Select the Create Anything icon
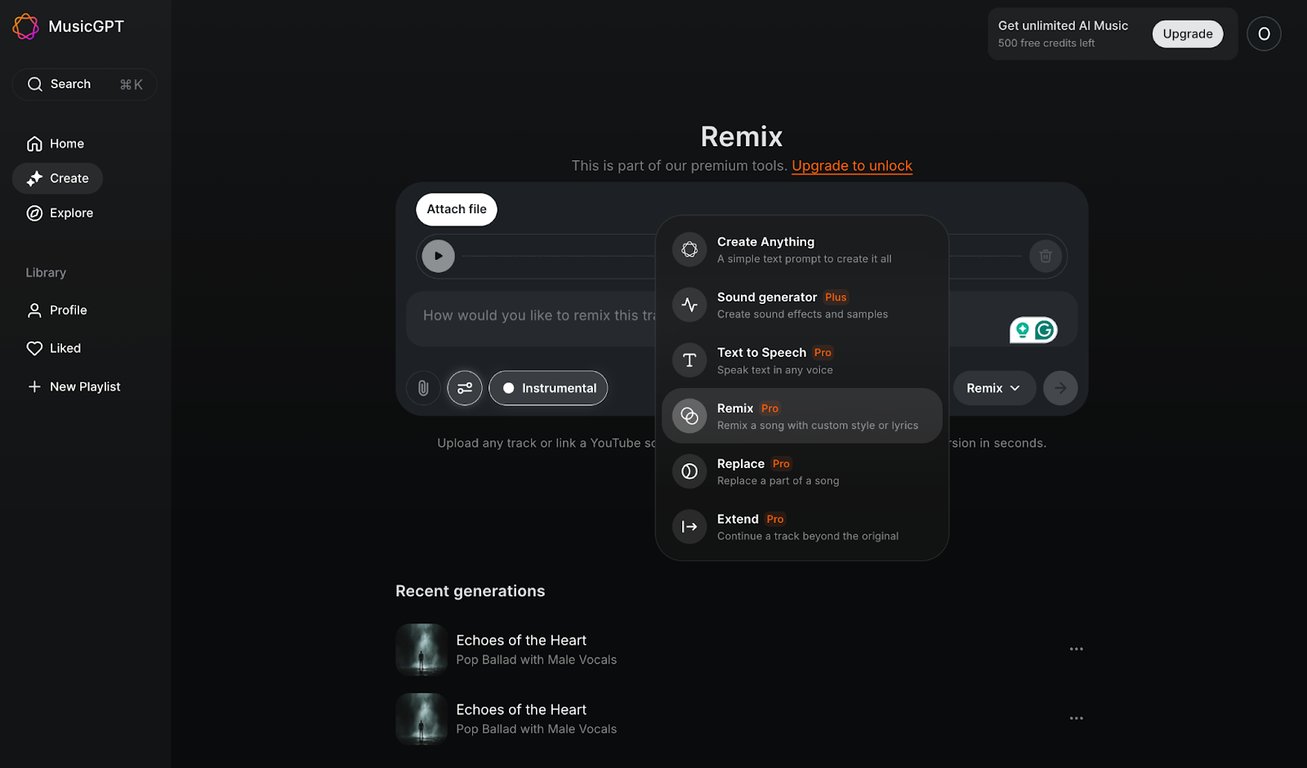 coord(689,249)
